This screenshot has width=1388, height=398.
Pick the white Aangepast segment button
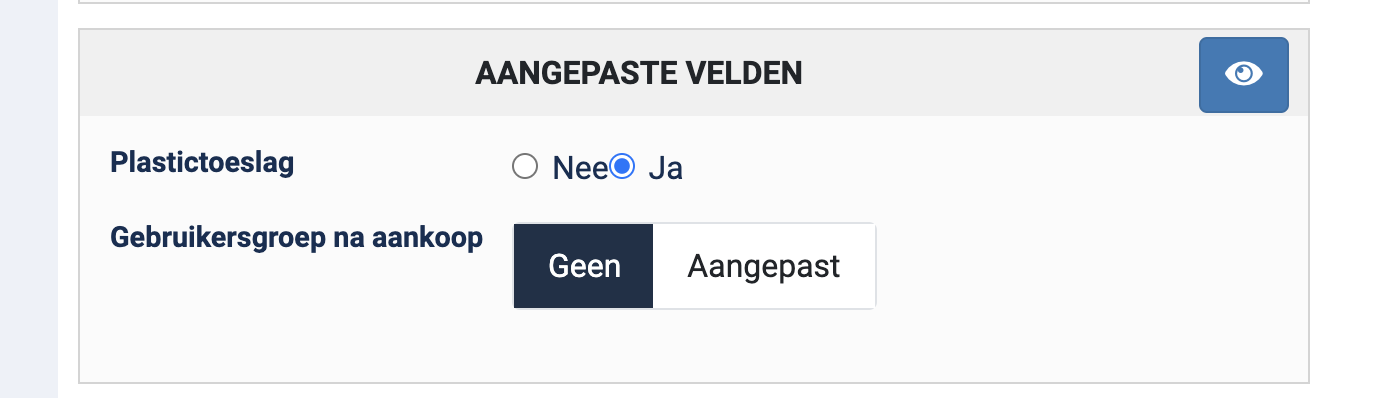coord(764,266)
